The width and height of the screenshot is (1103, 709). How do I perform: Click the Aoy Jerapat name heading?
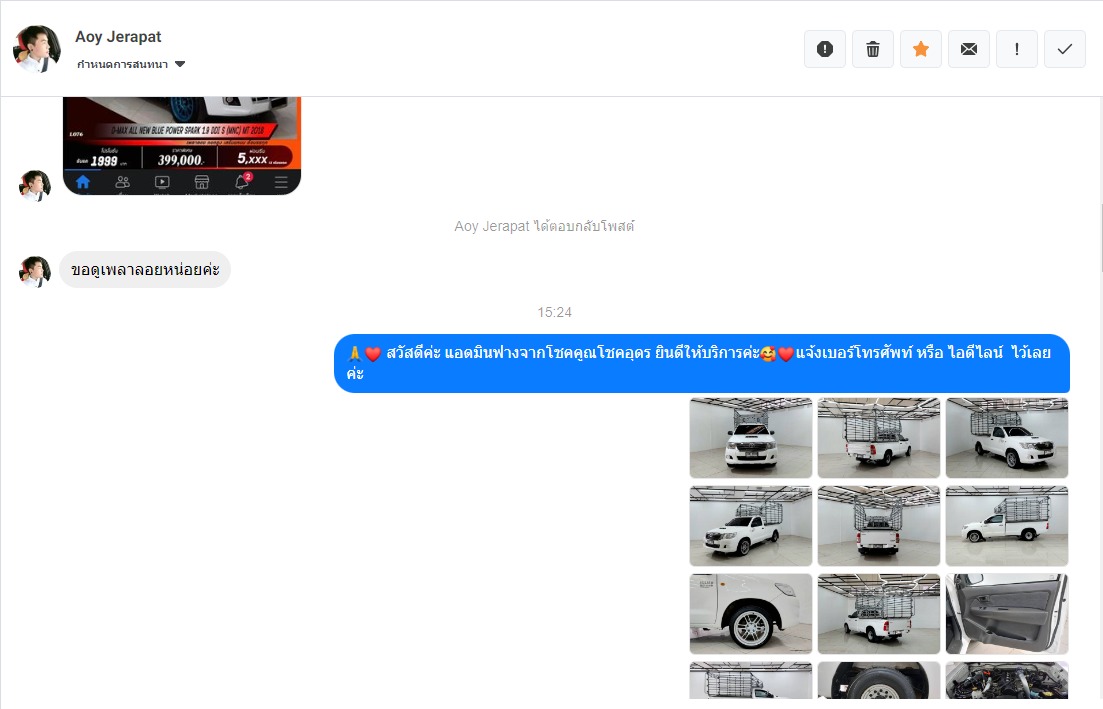118,37
